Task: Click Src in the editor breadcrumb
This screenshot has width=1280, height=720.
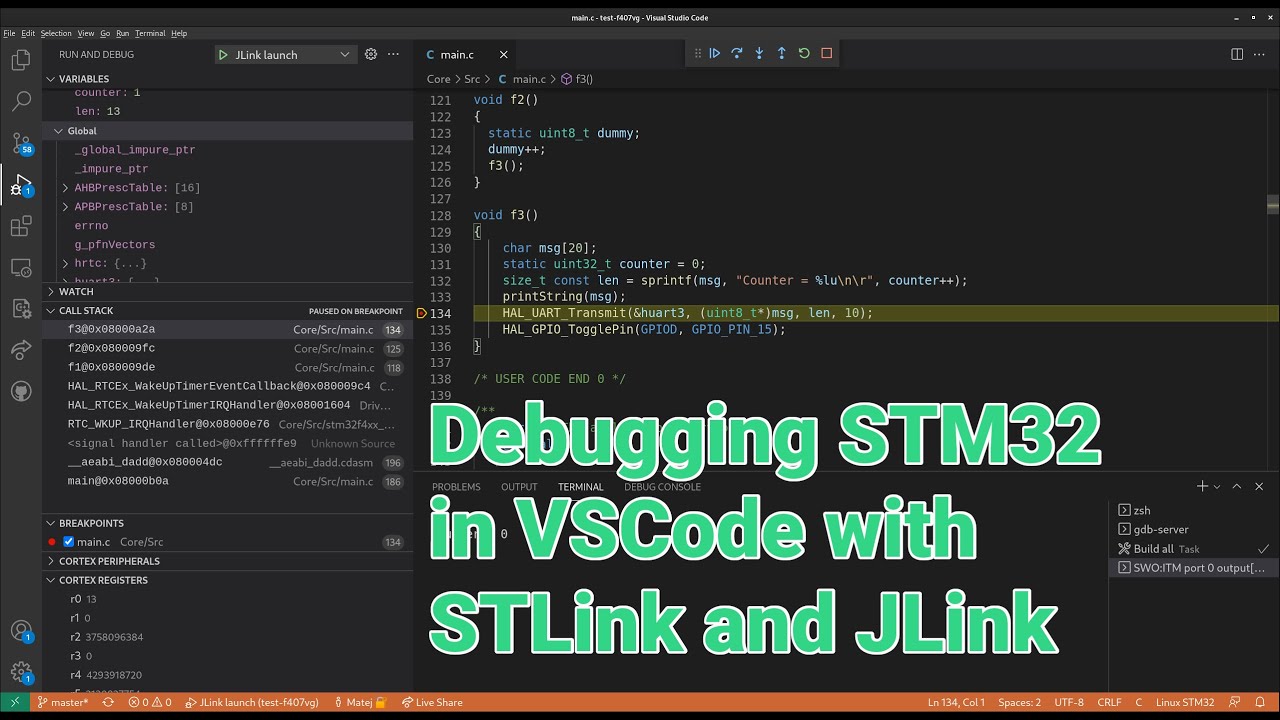Action: tap(472, 79)
